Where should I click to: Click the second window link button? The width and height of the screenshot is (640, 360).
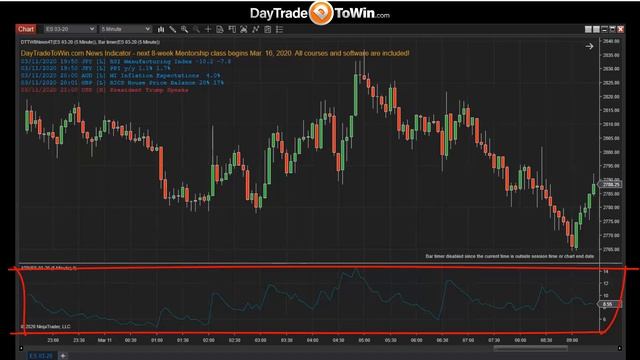596,29
